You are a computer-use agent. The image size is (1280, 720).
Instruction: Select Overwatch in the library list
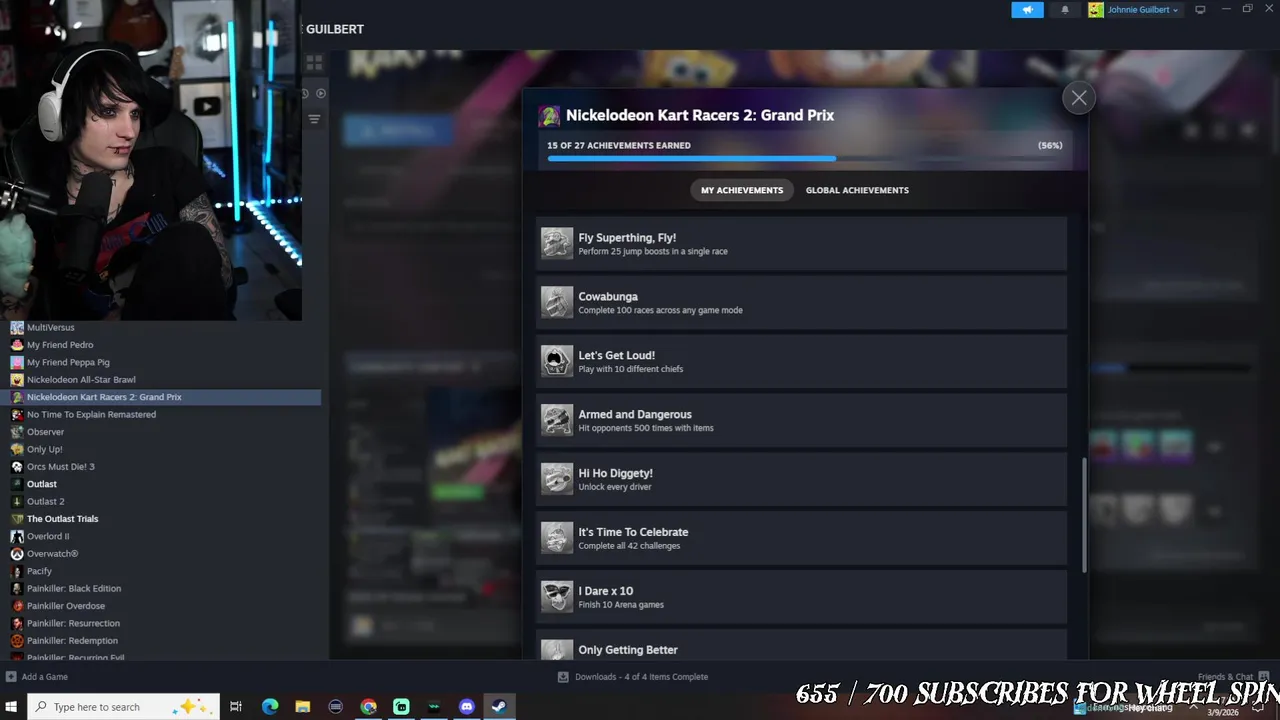pos(52,553)
